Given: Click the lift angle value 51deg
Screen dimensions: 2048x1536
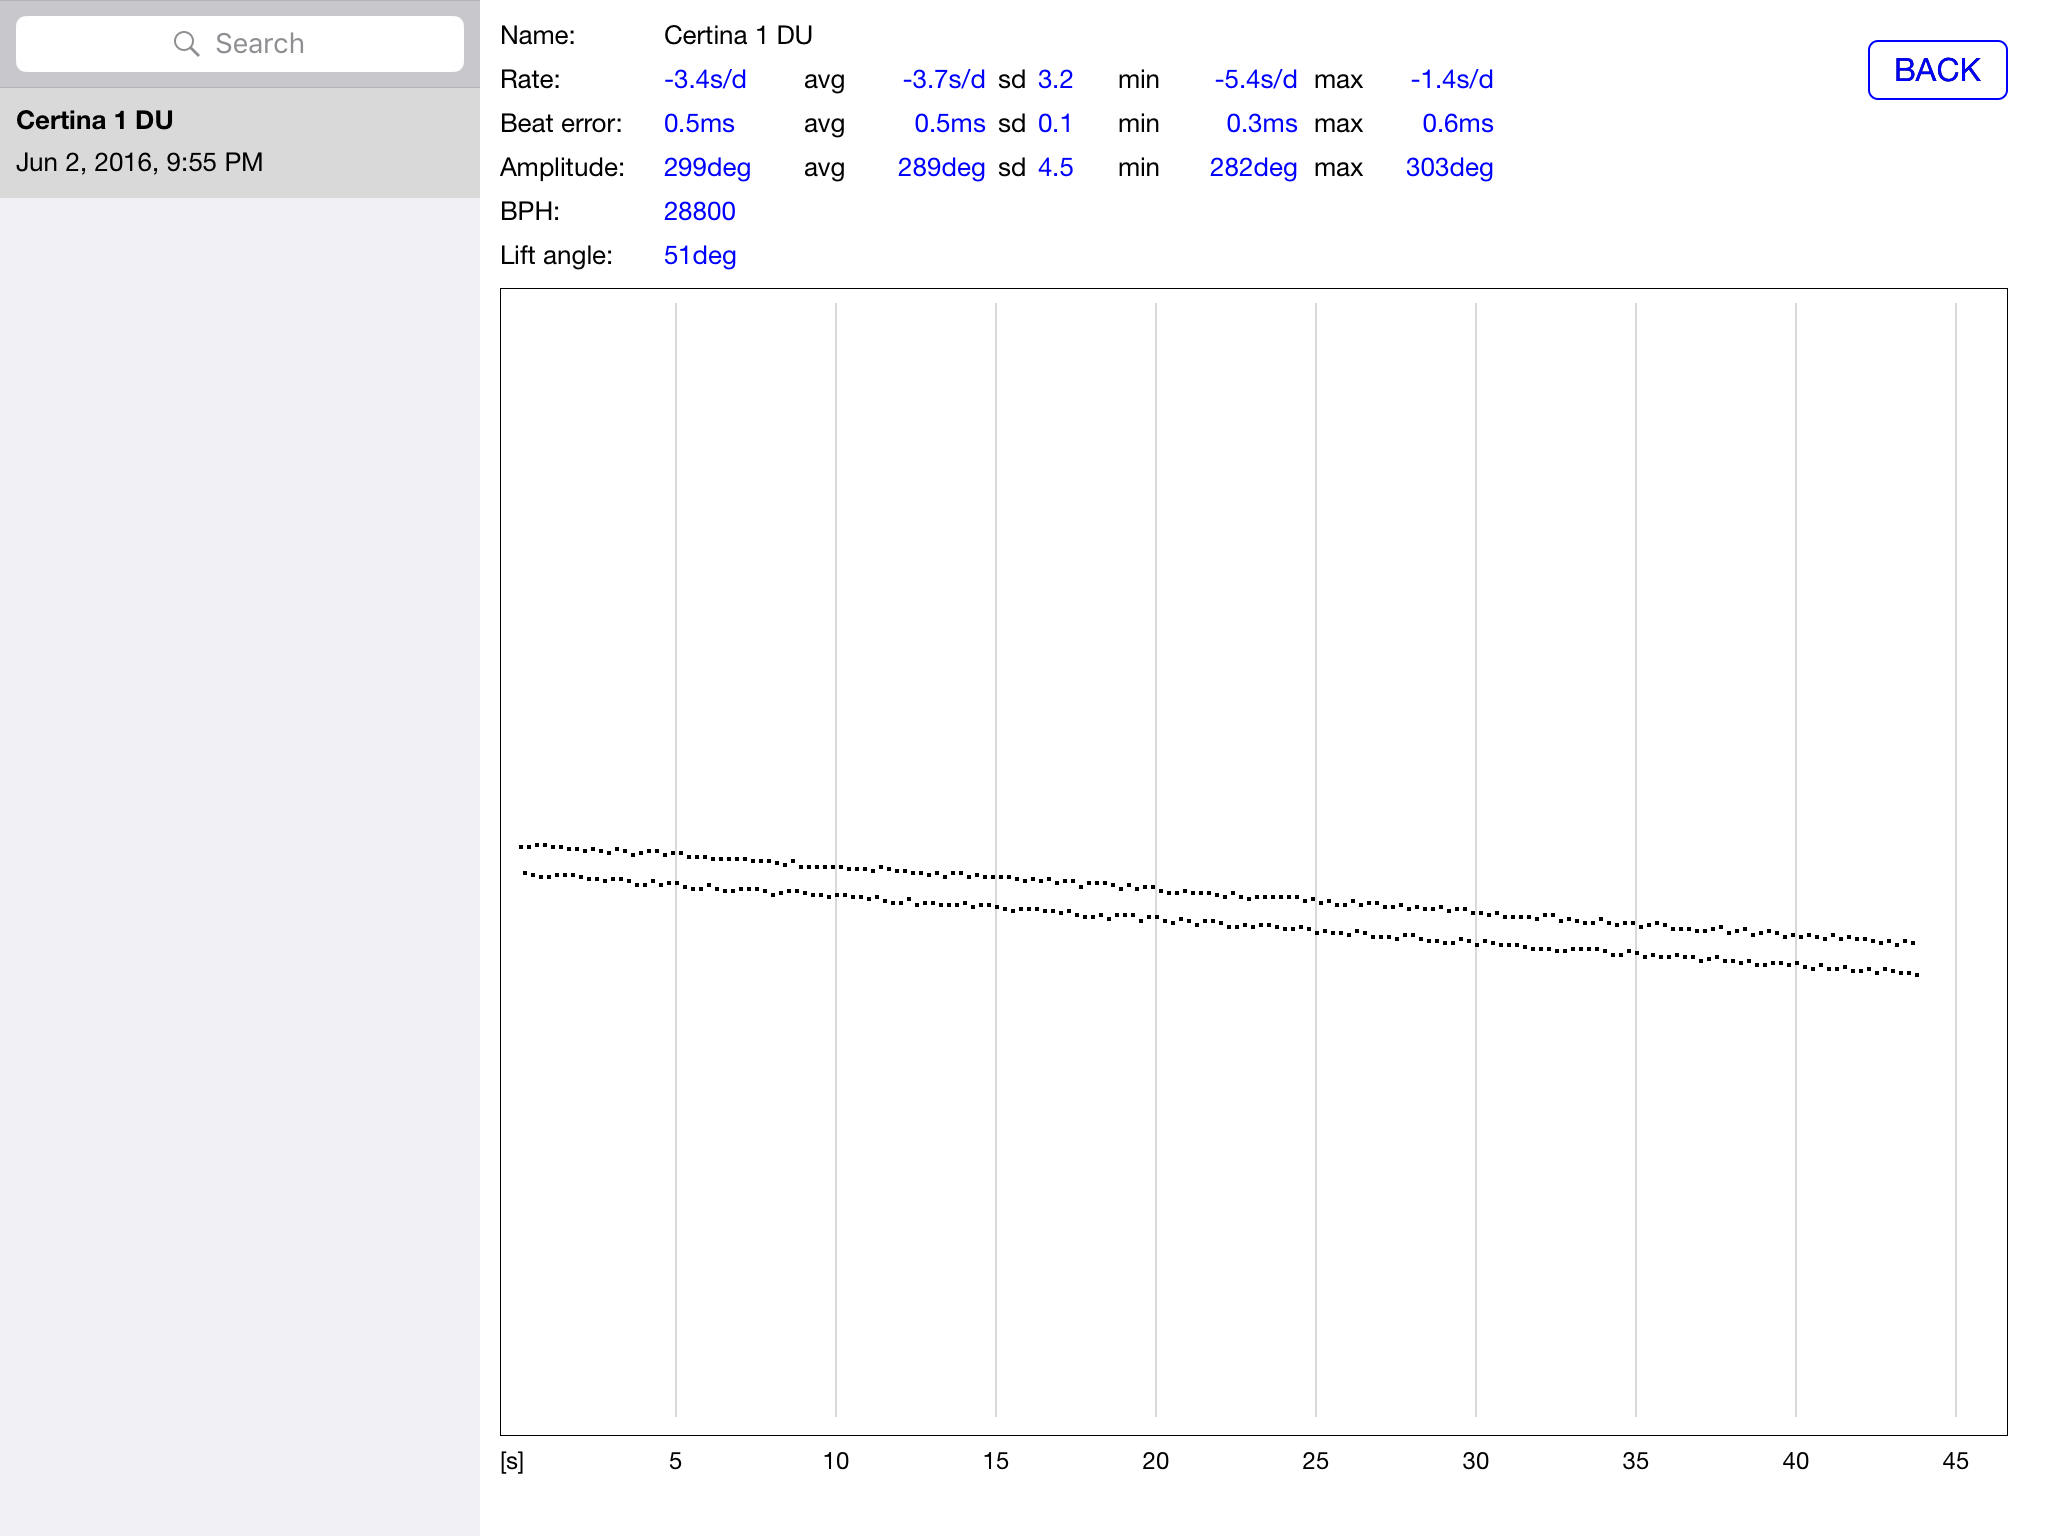Looking at the screenshot, I should [x=700, y=255].
